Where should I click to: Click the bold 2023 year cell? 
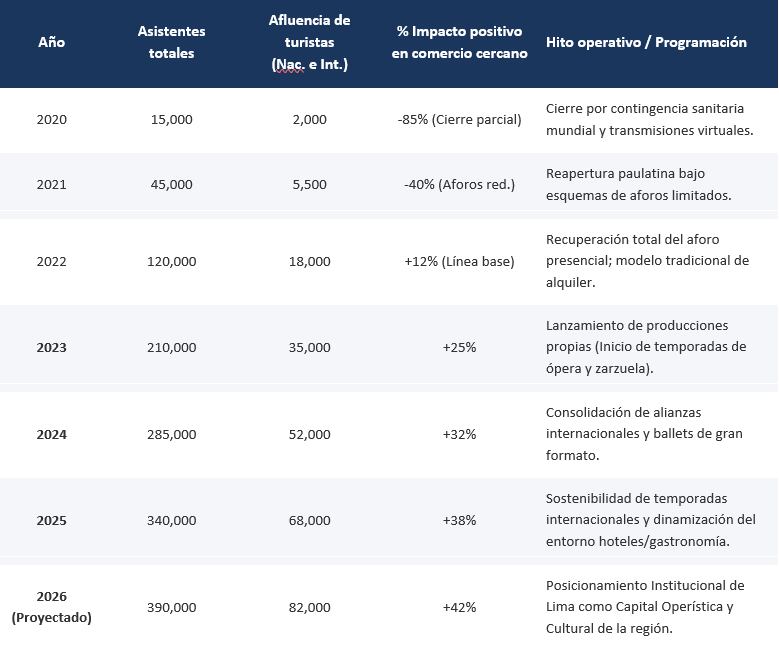(52, 347)
